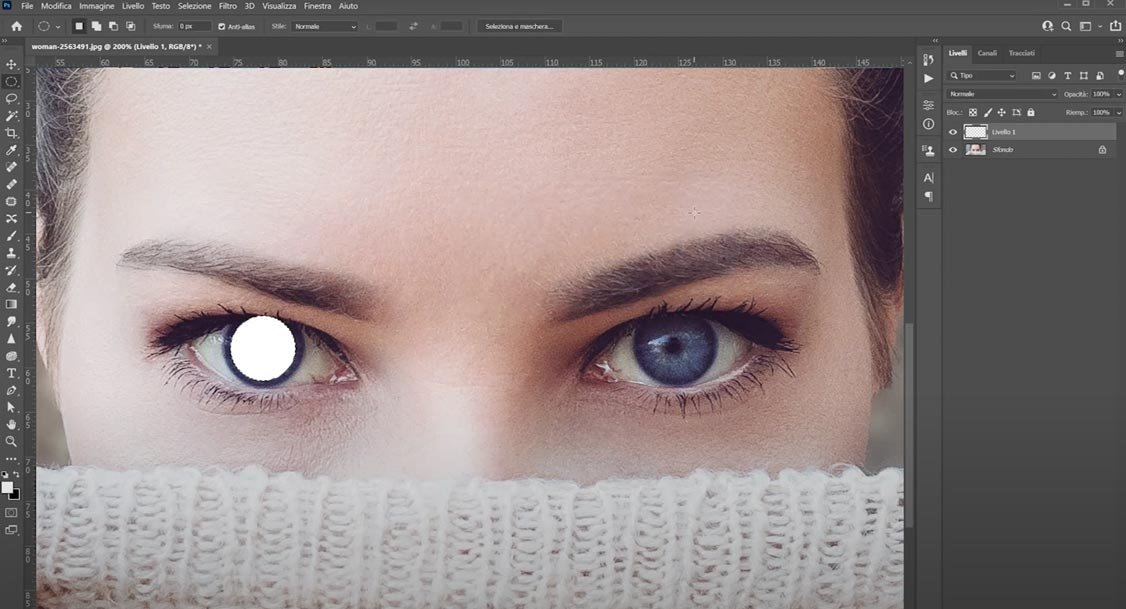Open the layer filter Tipo dropdown
The image size is (1126, 609).
pyautogui.click(x=982, y=75)
